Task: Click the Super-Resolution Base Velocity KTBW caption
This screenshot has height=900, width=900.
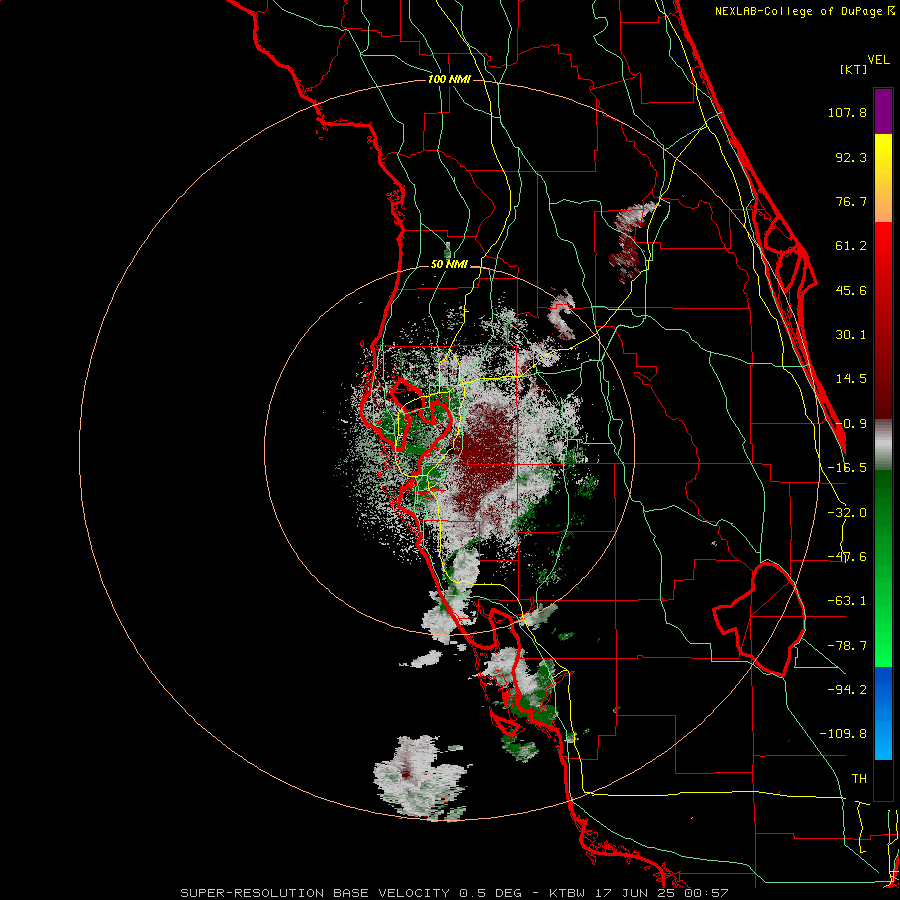Action: [x=454, y=893]
